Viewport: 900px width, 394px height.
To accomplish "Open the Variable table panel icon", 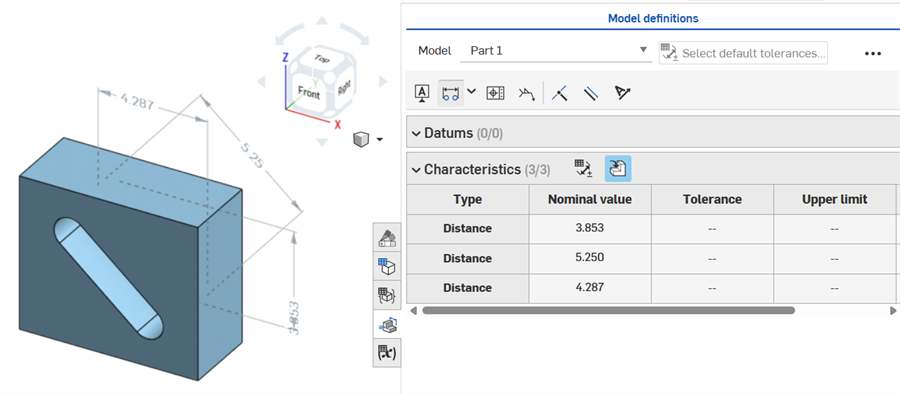I will pyautogui.click(x=387, y=354).
